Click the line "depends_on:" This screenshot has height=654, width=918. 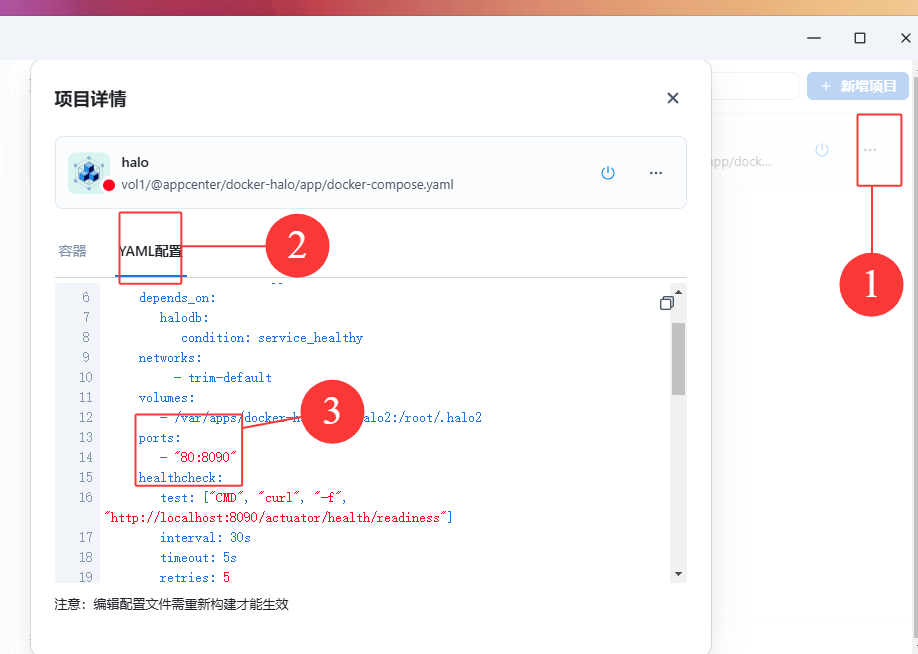click(x=177, y=298)
